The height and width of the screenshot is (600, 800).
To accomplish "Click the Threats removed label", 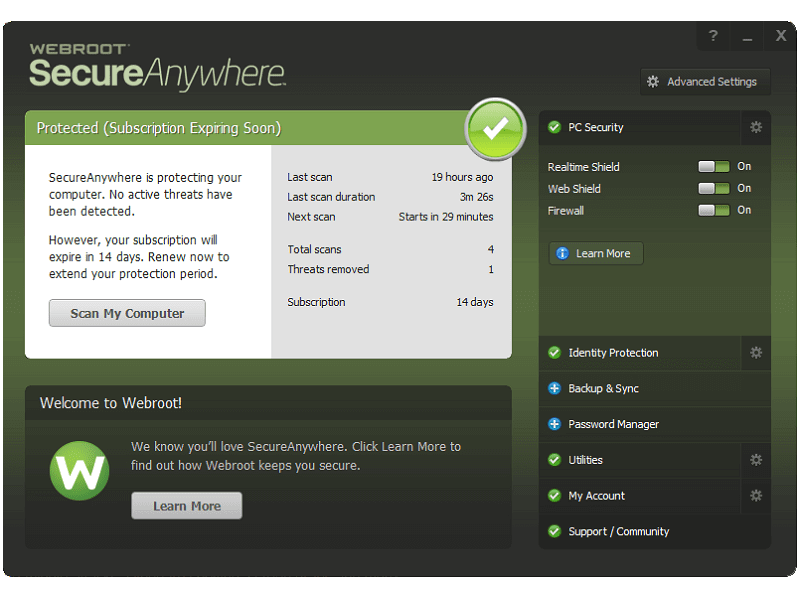I will point(328,269).
